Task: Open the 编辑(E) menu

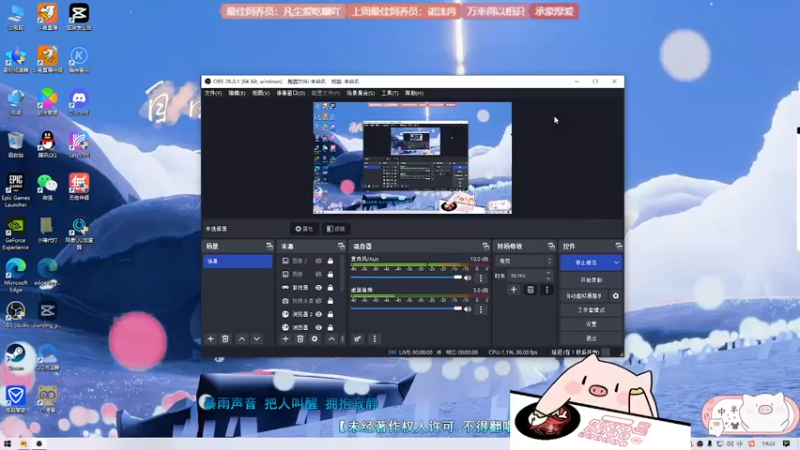Action: 237,93
